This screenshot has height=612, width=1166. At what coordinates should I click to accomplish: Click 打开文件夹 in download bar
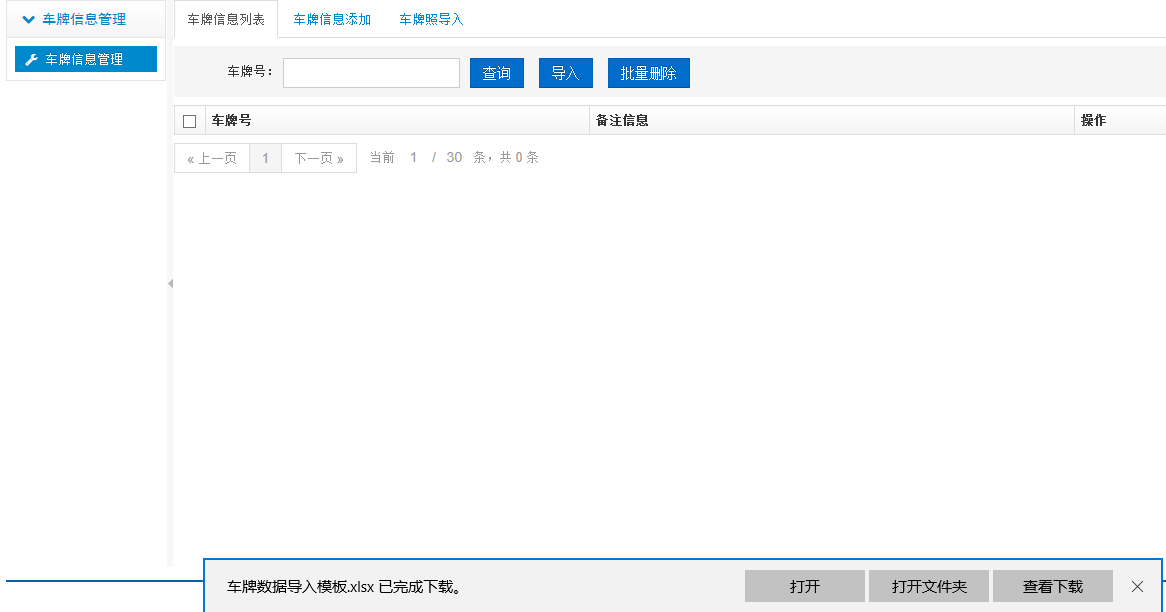[929, 586]
